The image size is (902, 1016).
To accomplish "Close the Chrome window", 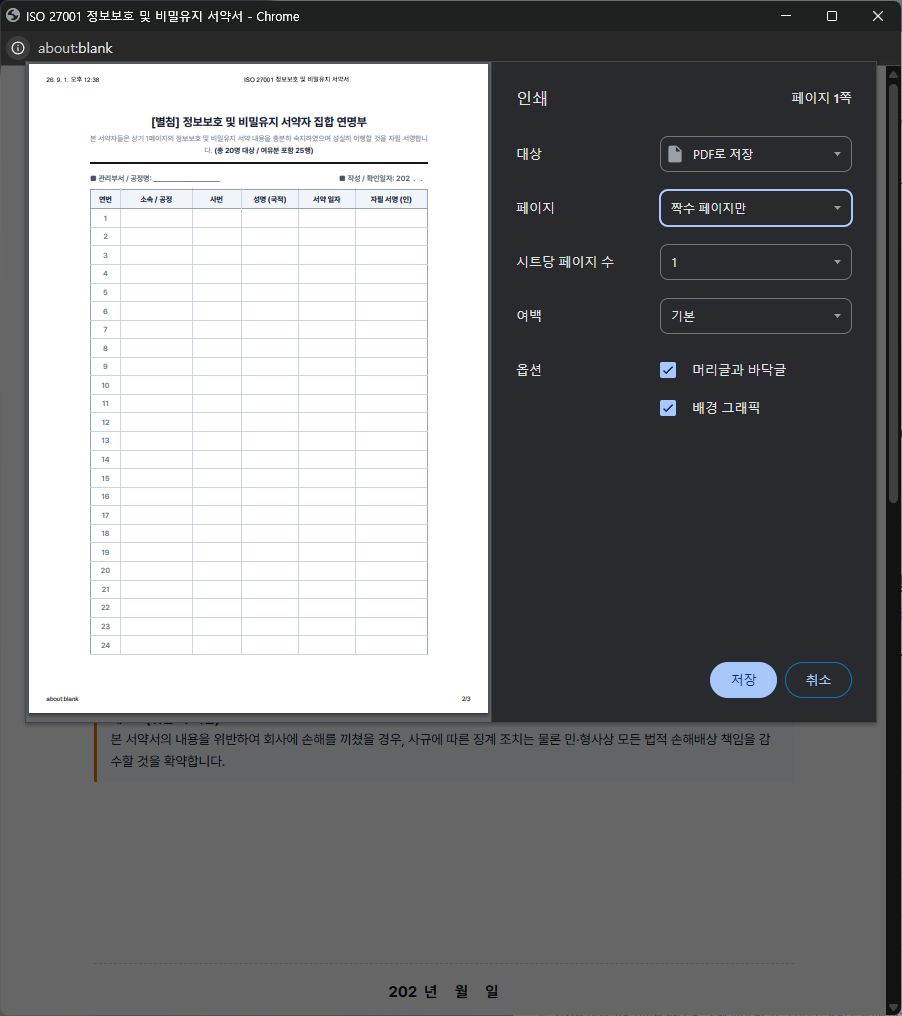I will click(x=878, y=16).
